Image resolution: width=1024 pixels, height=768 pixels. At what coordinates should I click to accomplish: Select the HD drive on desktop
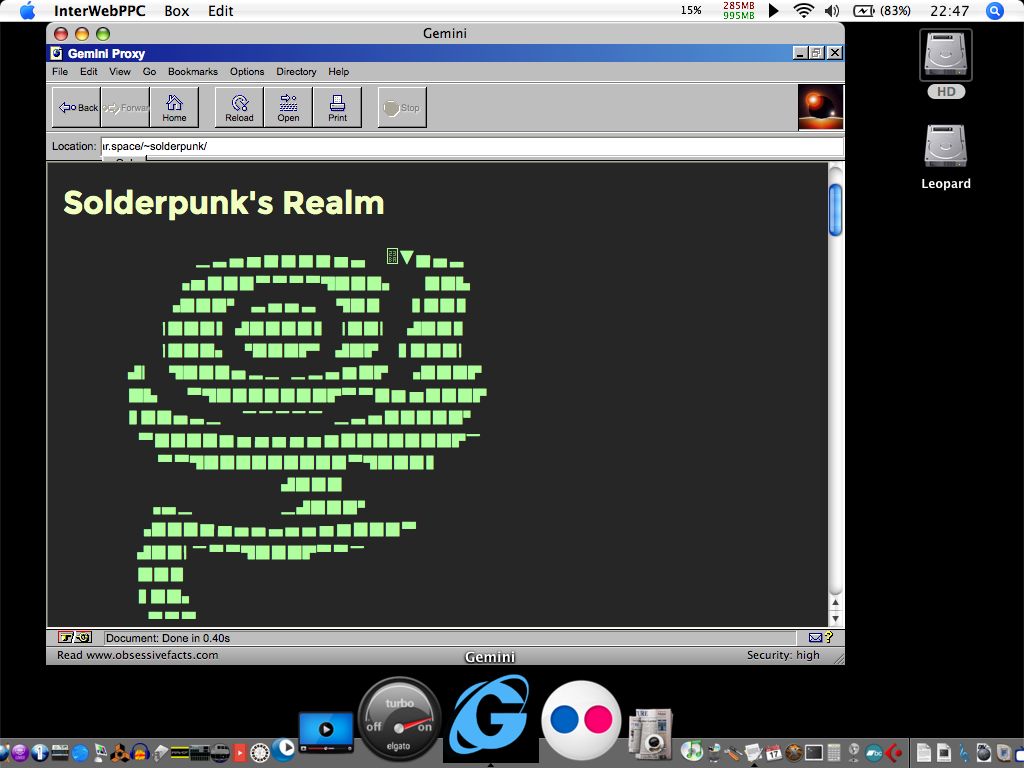tap(946, 63)
